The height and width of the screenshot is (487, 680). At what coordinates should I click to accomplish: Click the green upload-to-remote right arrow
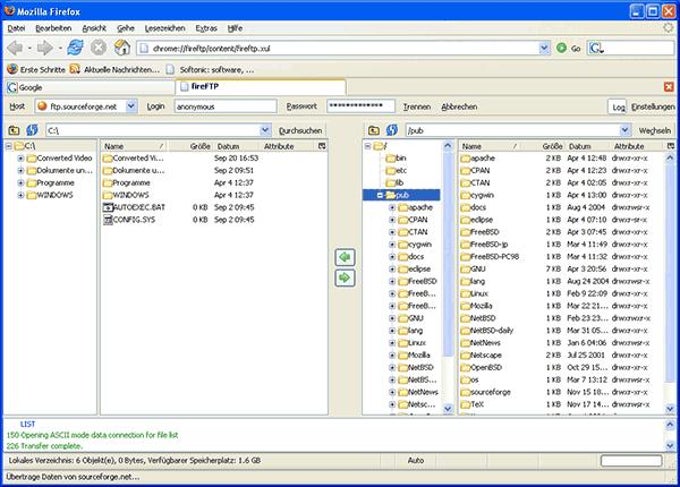[x=345, y=278]
